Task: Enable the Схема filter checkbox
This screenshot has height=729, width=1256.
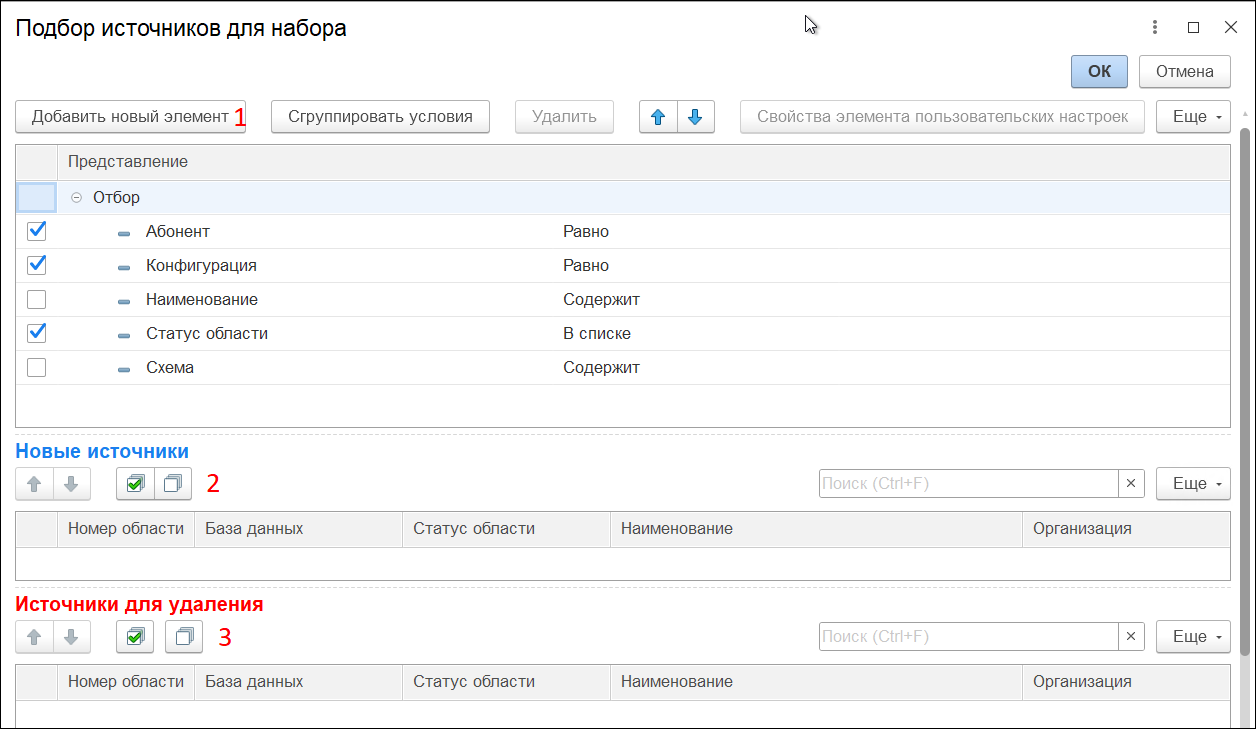Action: 36,367
